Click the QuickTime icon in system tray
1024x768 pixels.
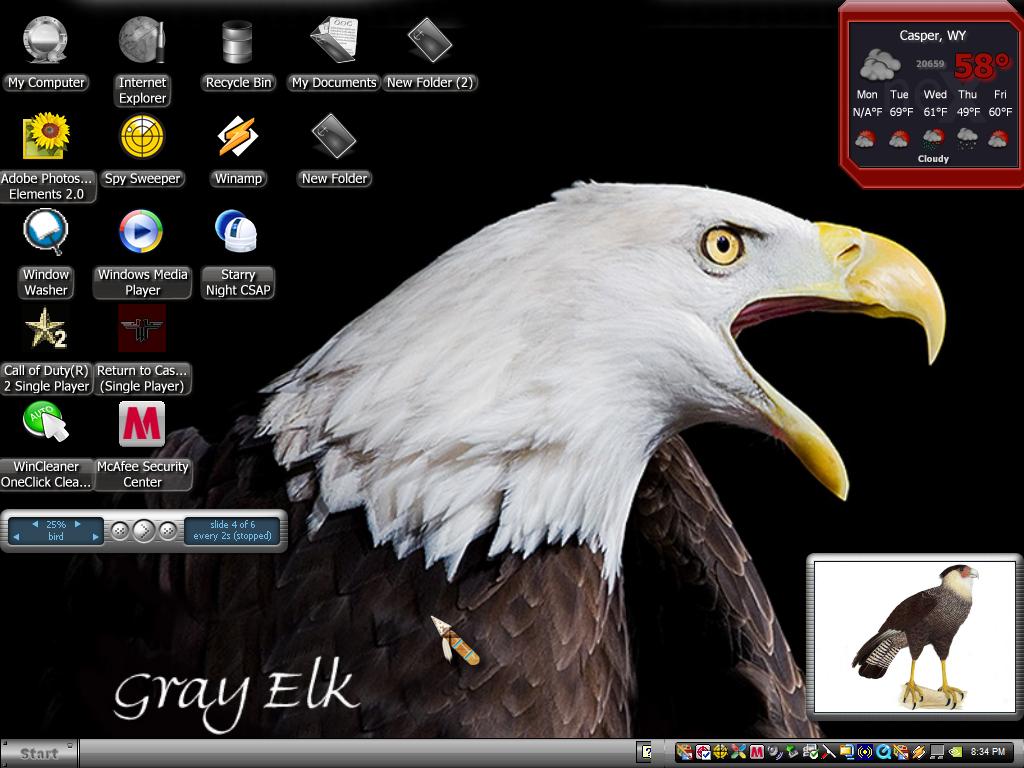[882, 752]
